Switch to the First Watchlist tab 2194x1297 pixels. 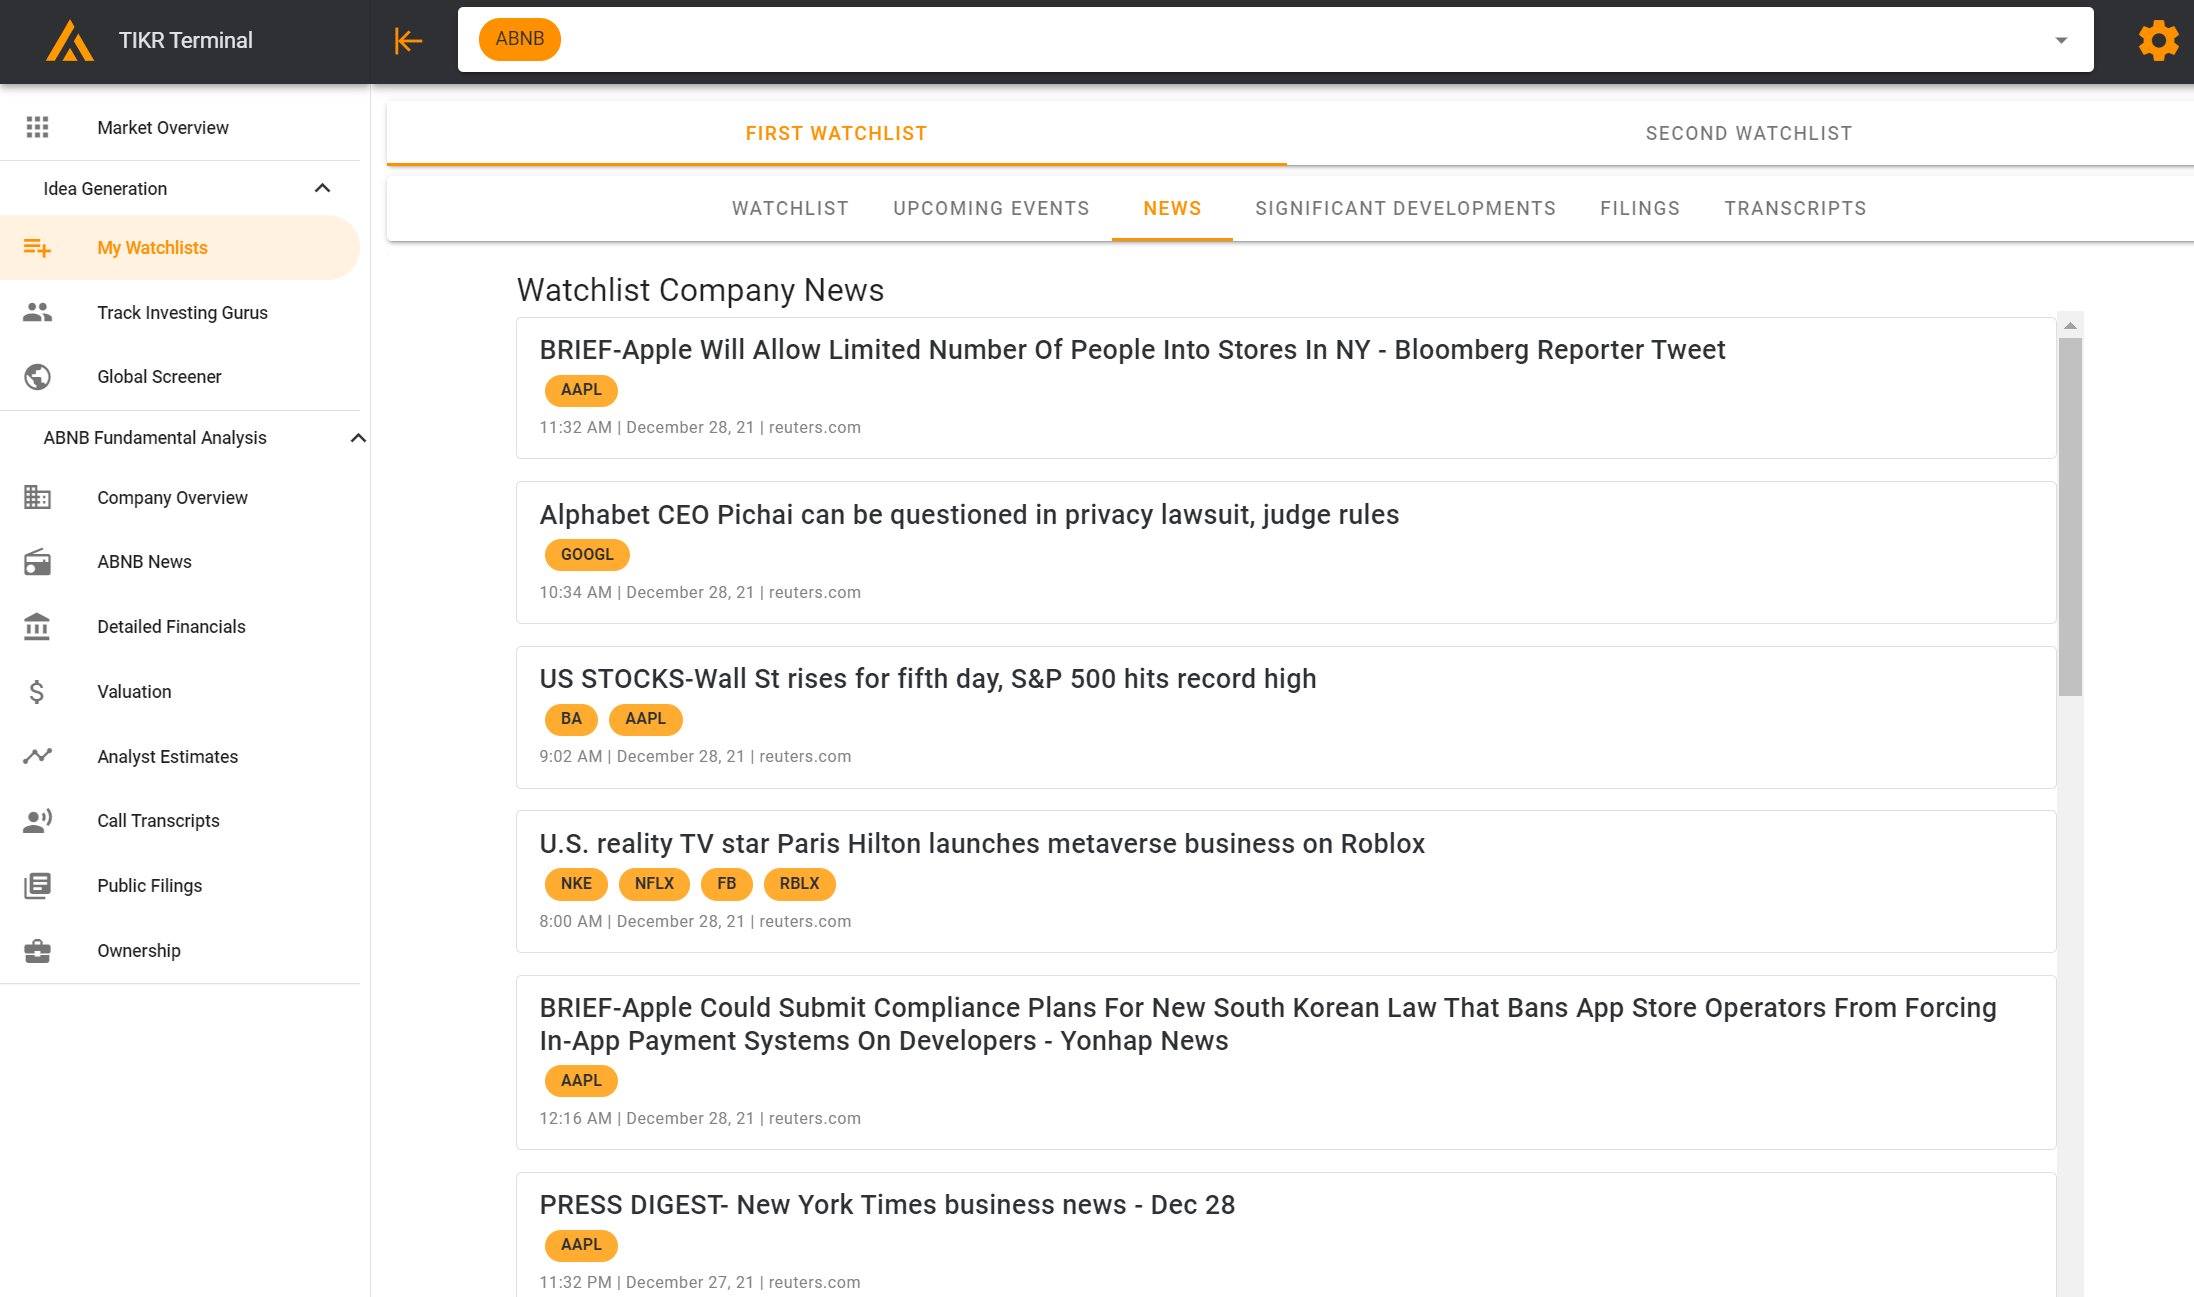click(x=836, y=133)
